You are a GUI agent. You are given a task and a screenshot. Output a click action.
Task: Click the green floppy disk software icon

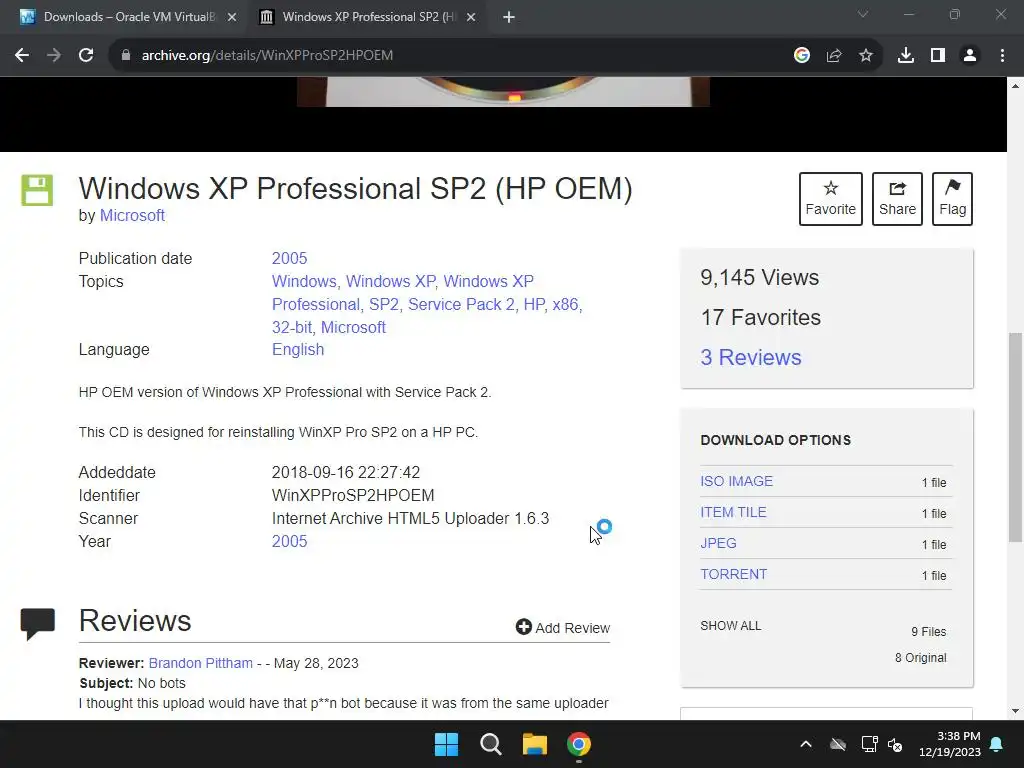coord(37,190)
